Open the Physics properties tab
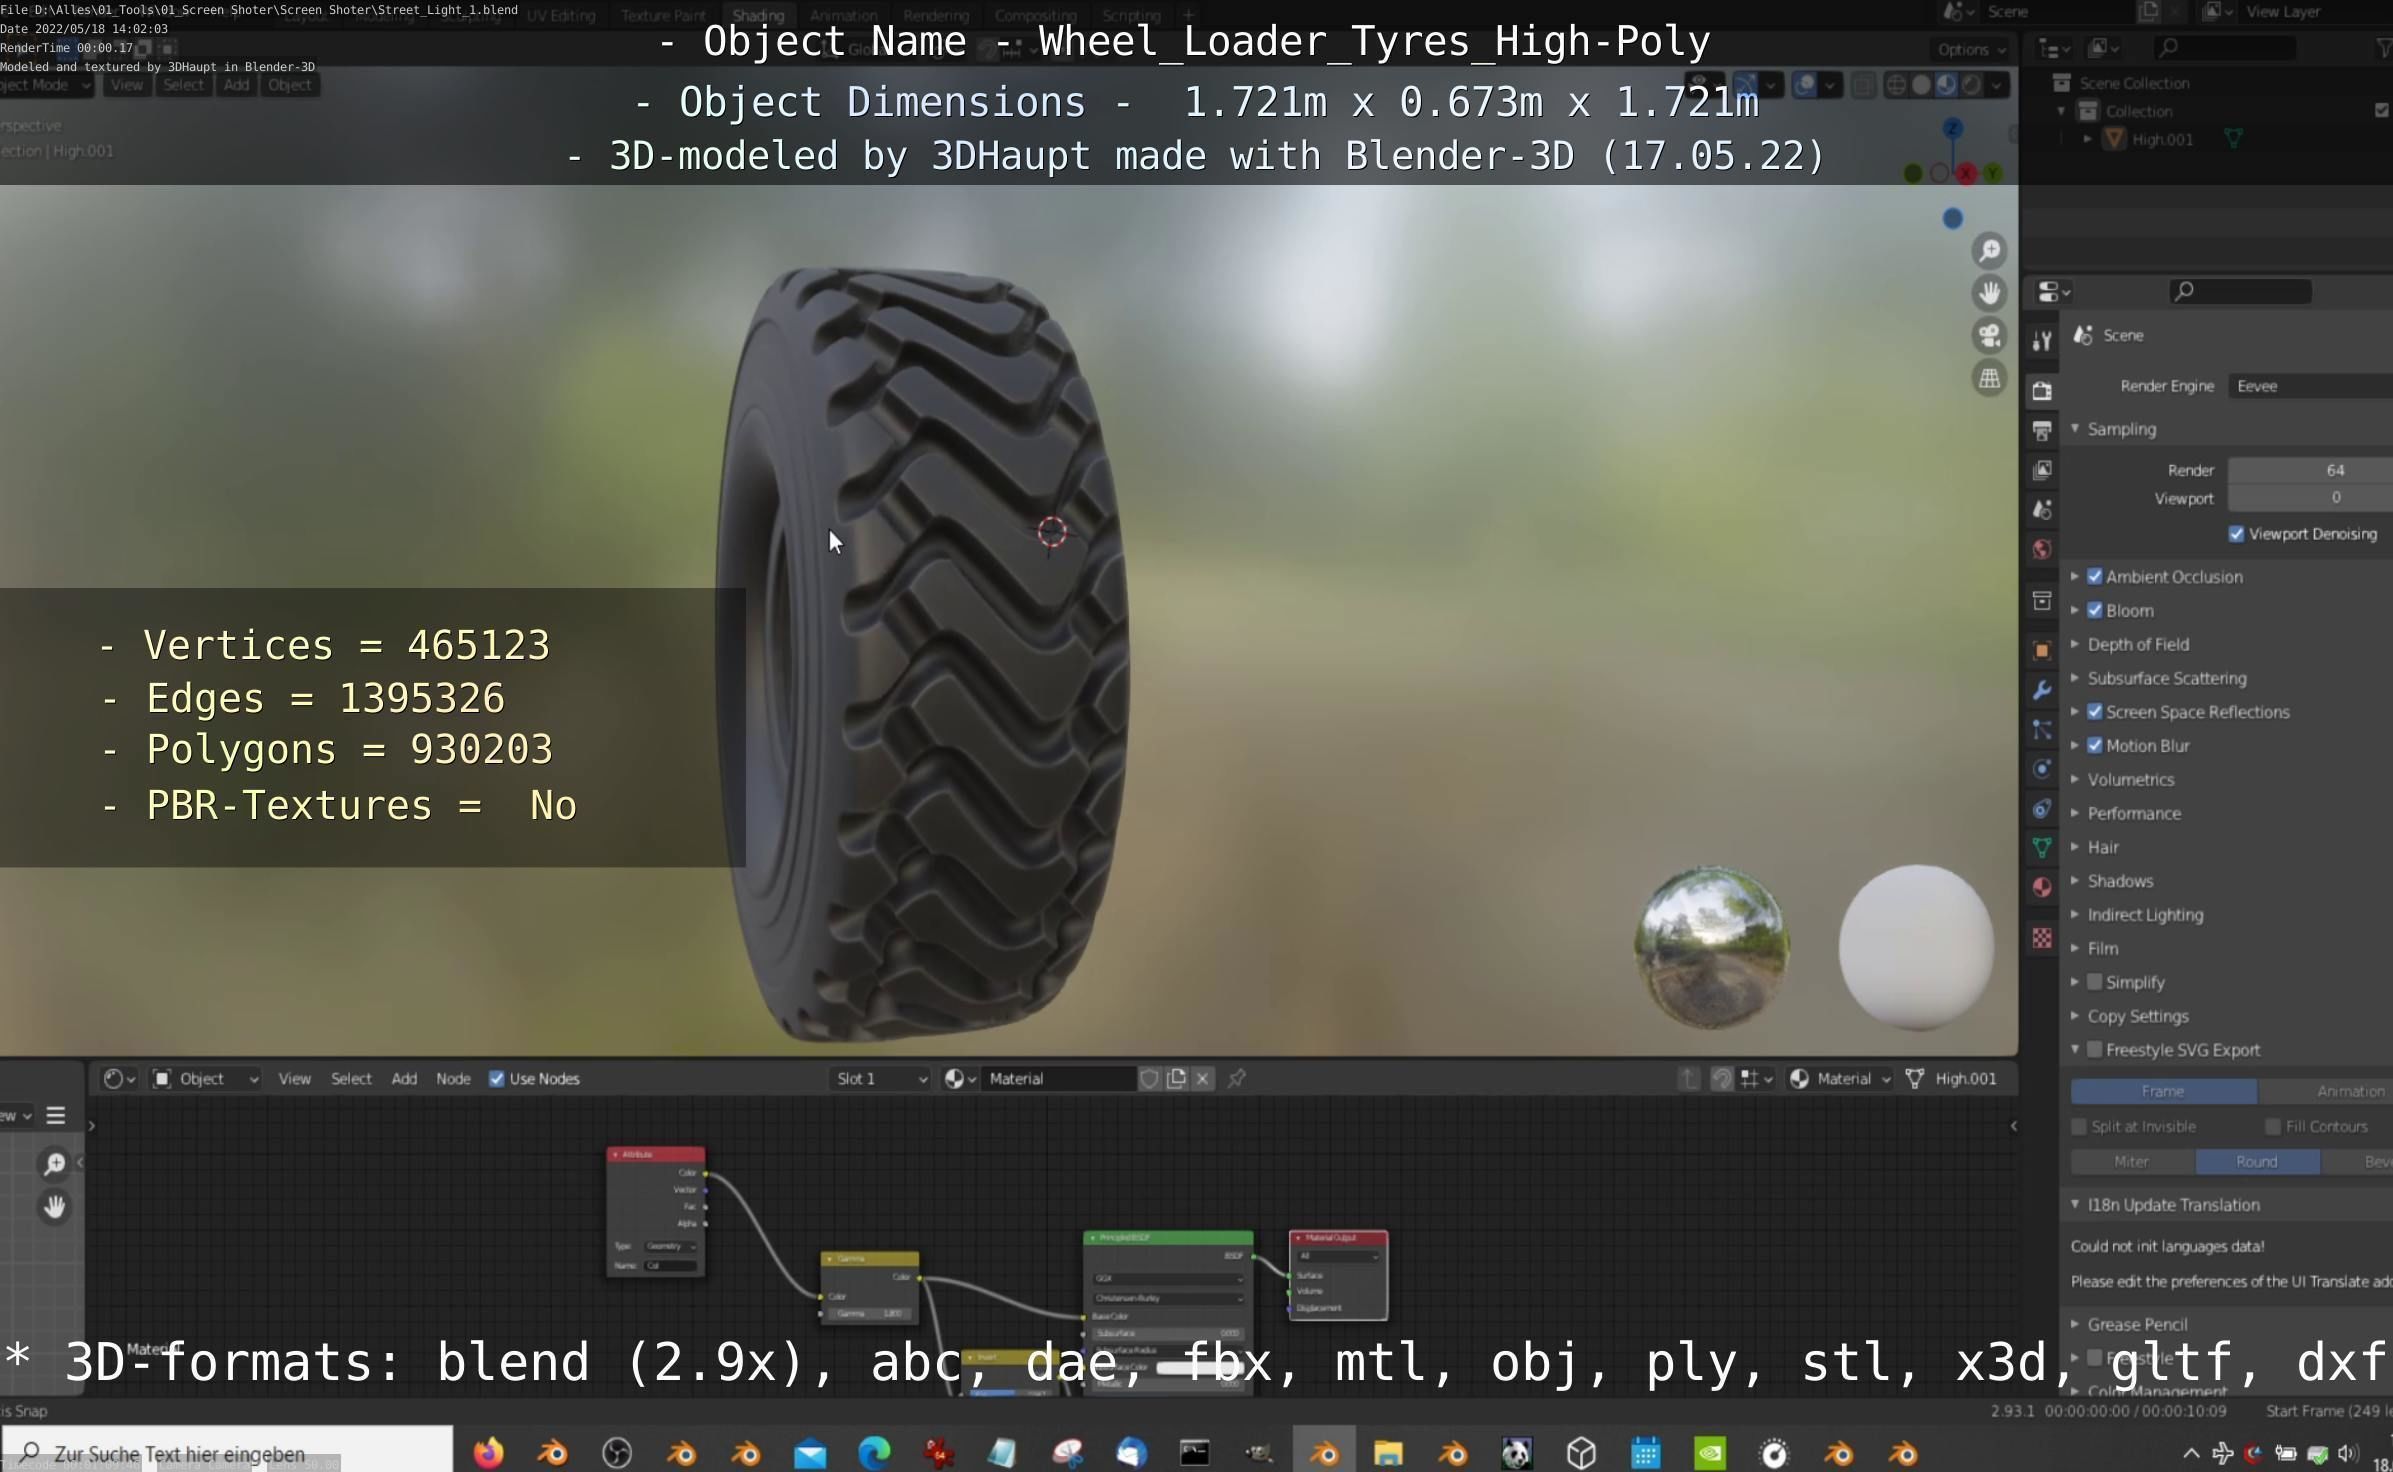Image resolution: width=2393 pixels, height=1472 pixels. pyautogui.click(x=2042, y=769)
